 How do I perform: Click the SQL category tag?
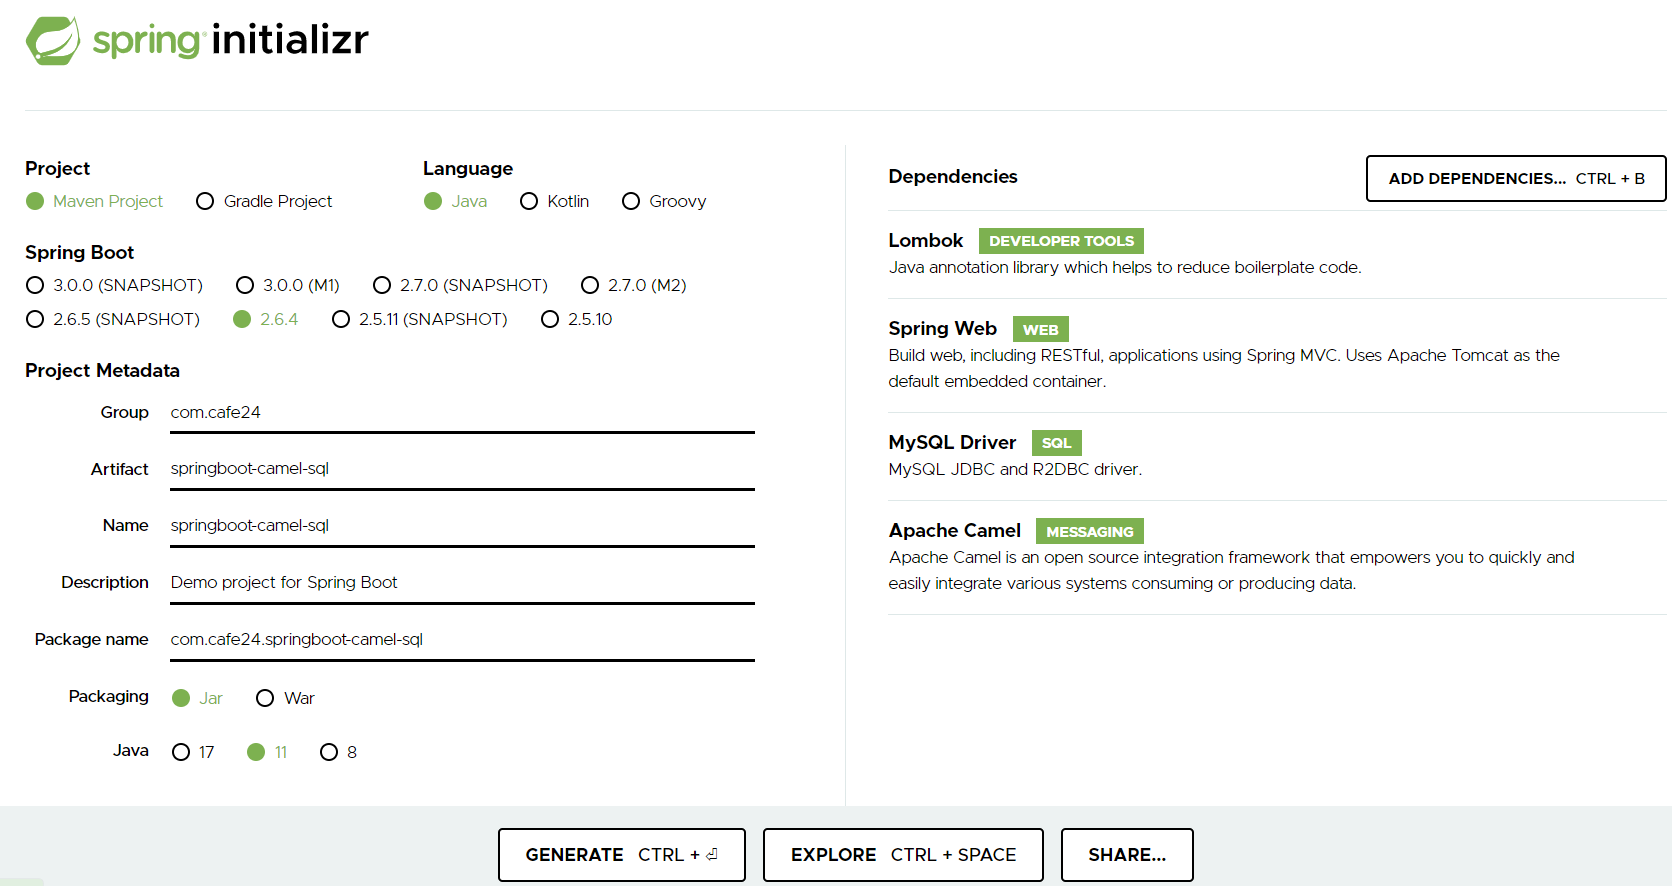pyautogui.click(x=1056, y=443)
